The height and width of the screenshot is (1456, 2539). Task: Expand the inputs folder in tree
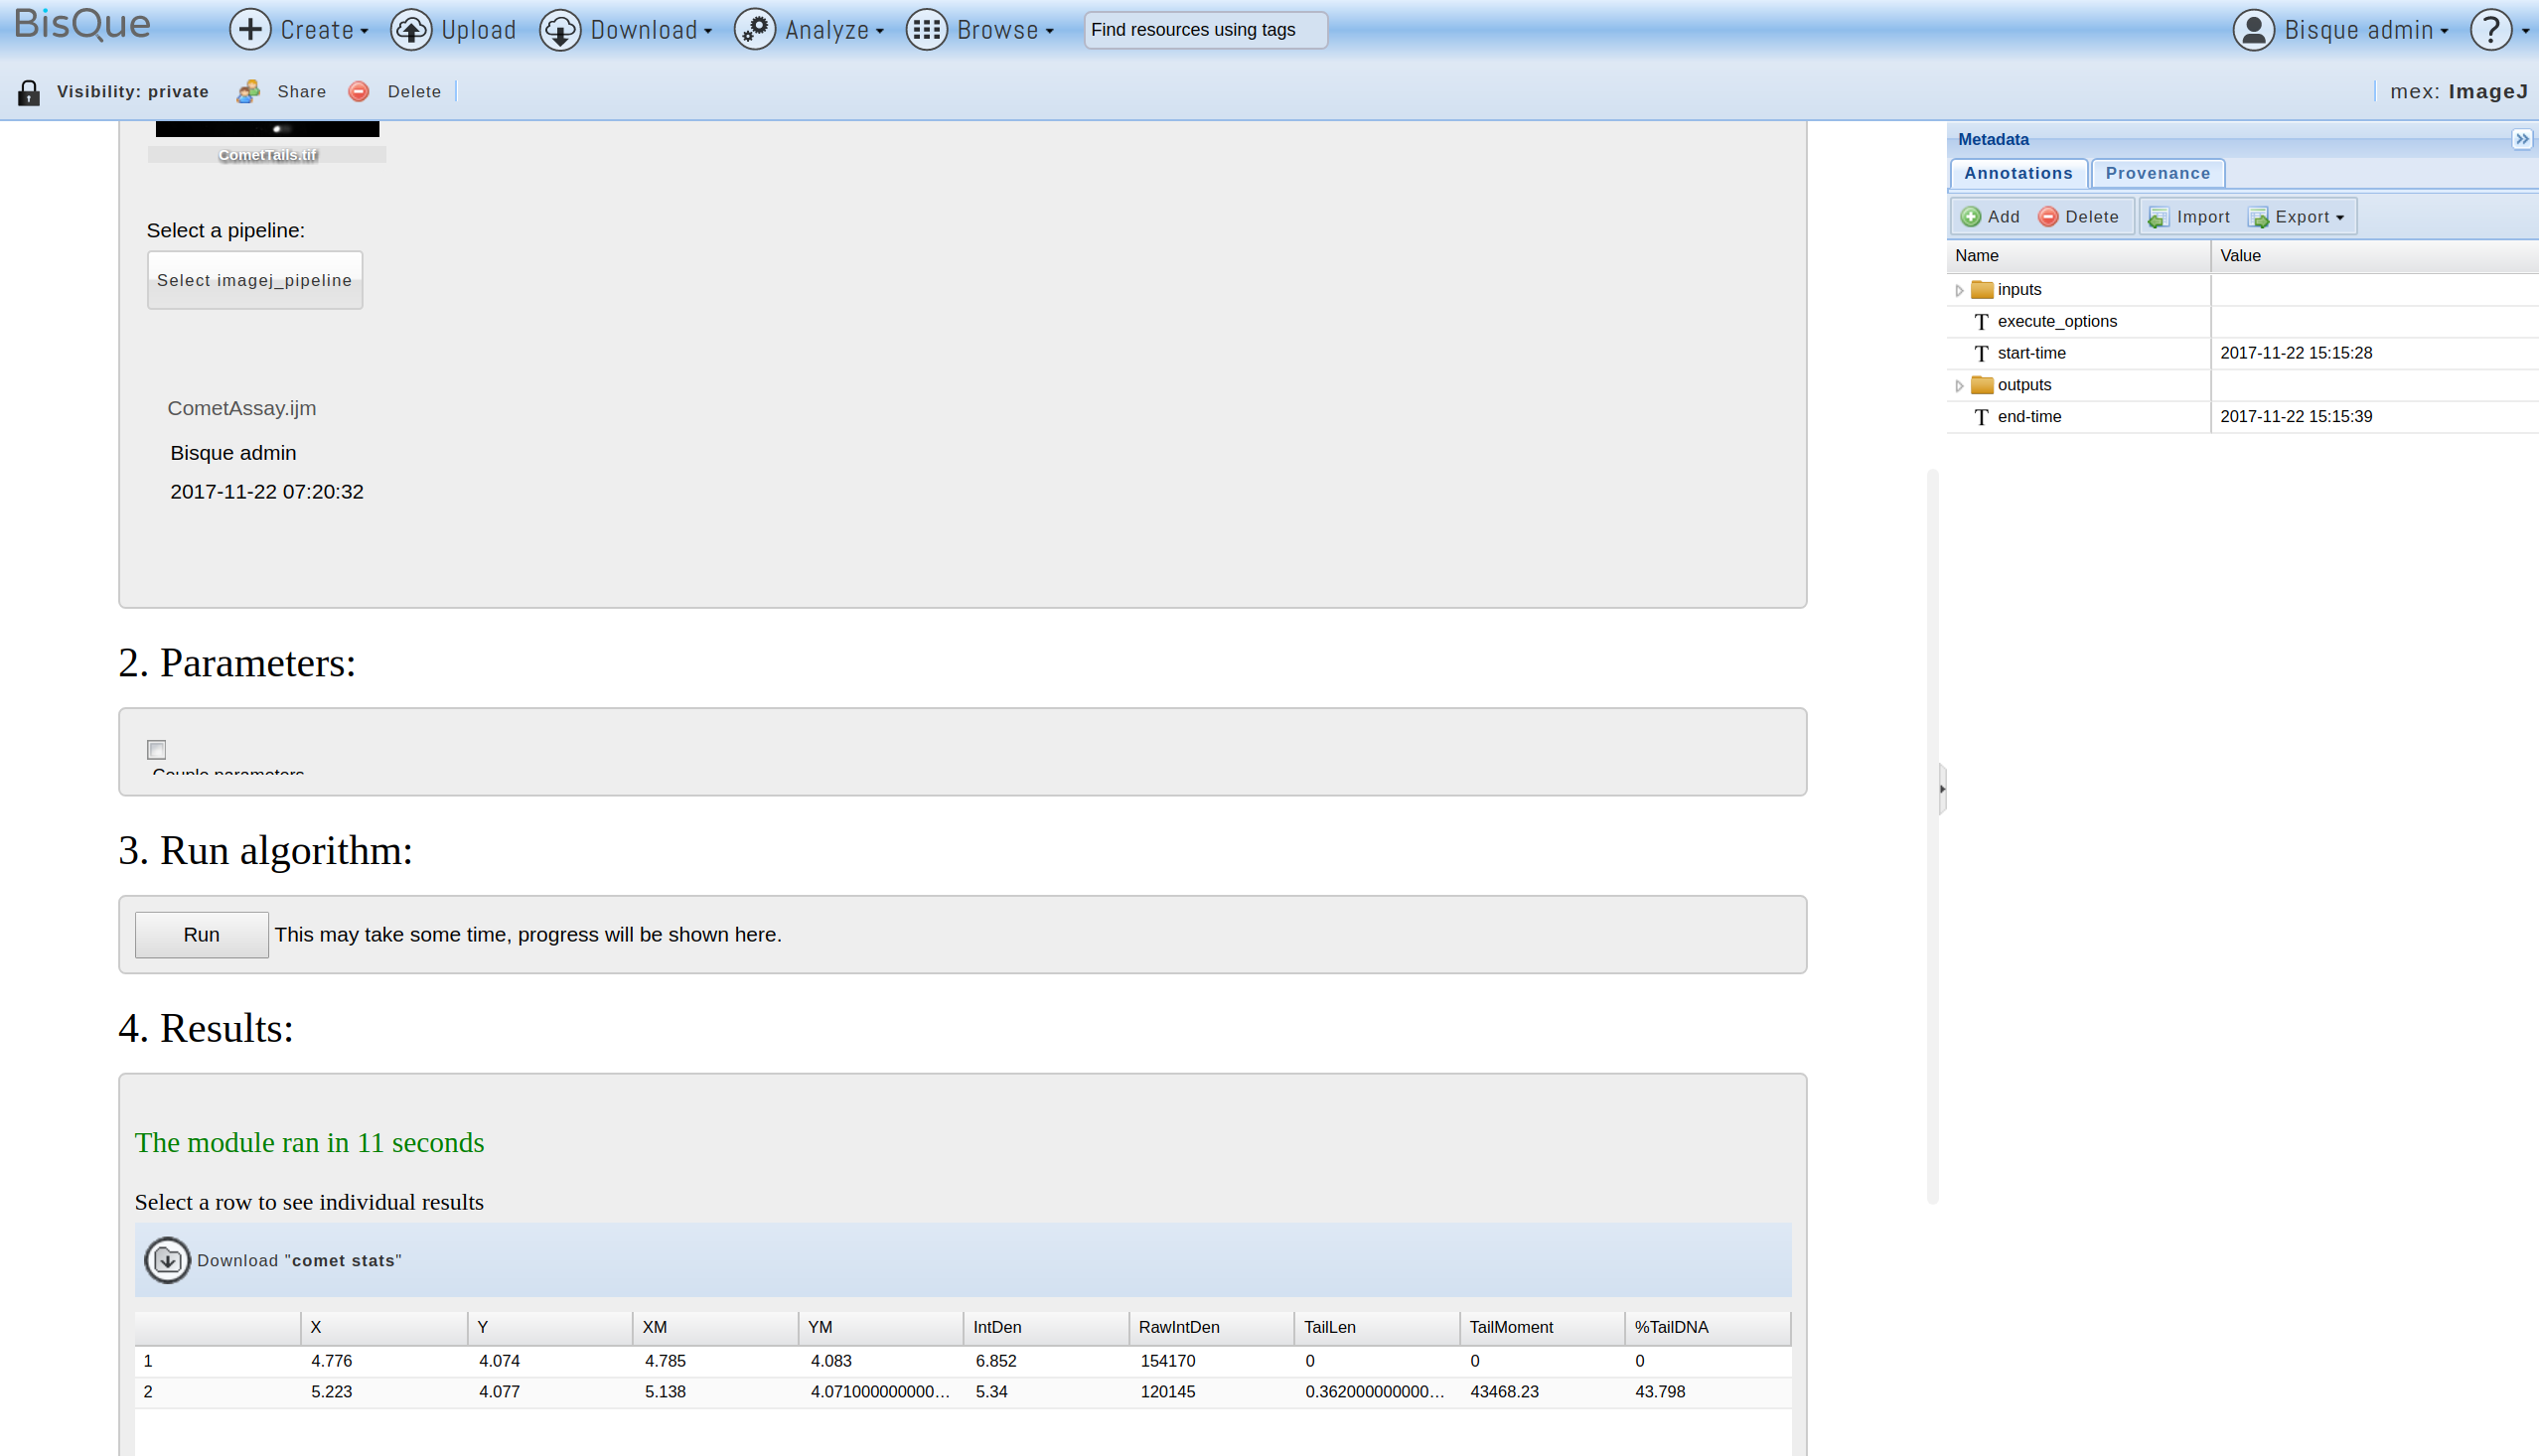tap(1959, 290)
